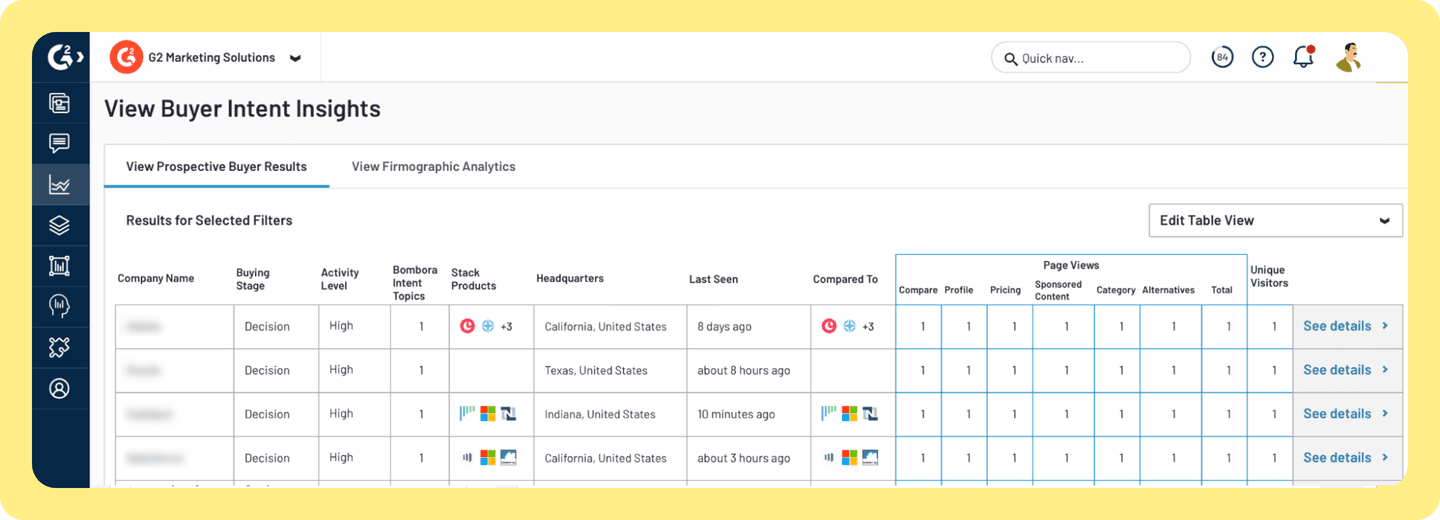Screen dimensions: 1440x520
Task: Open the stacked layers sidebar icon
Action: [x=60, y=226]
